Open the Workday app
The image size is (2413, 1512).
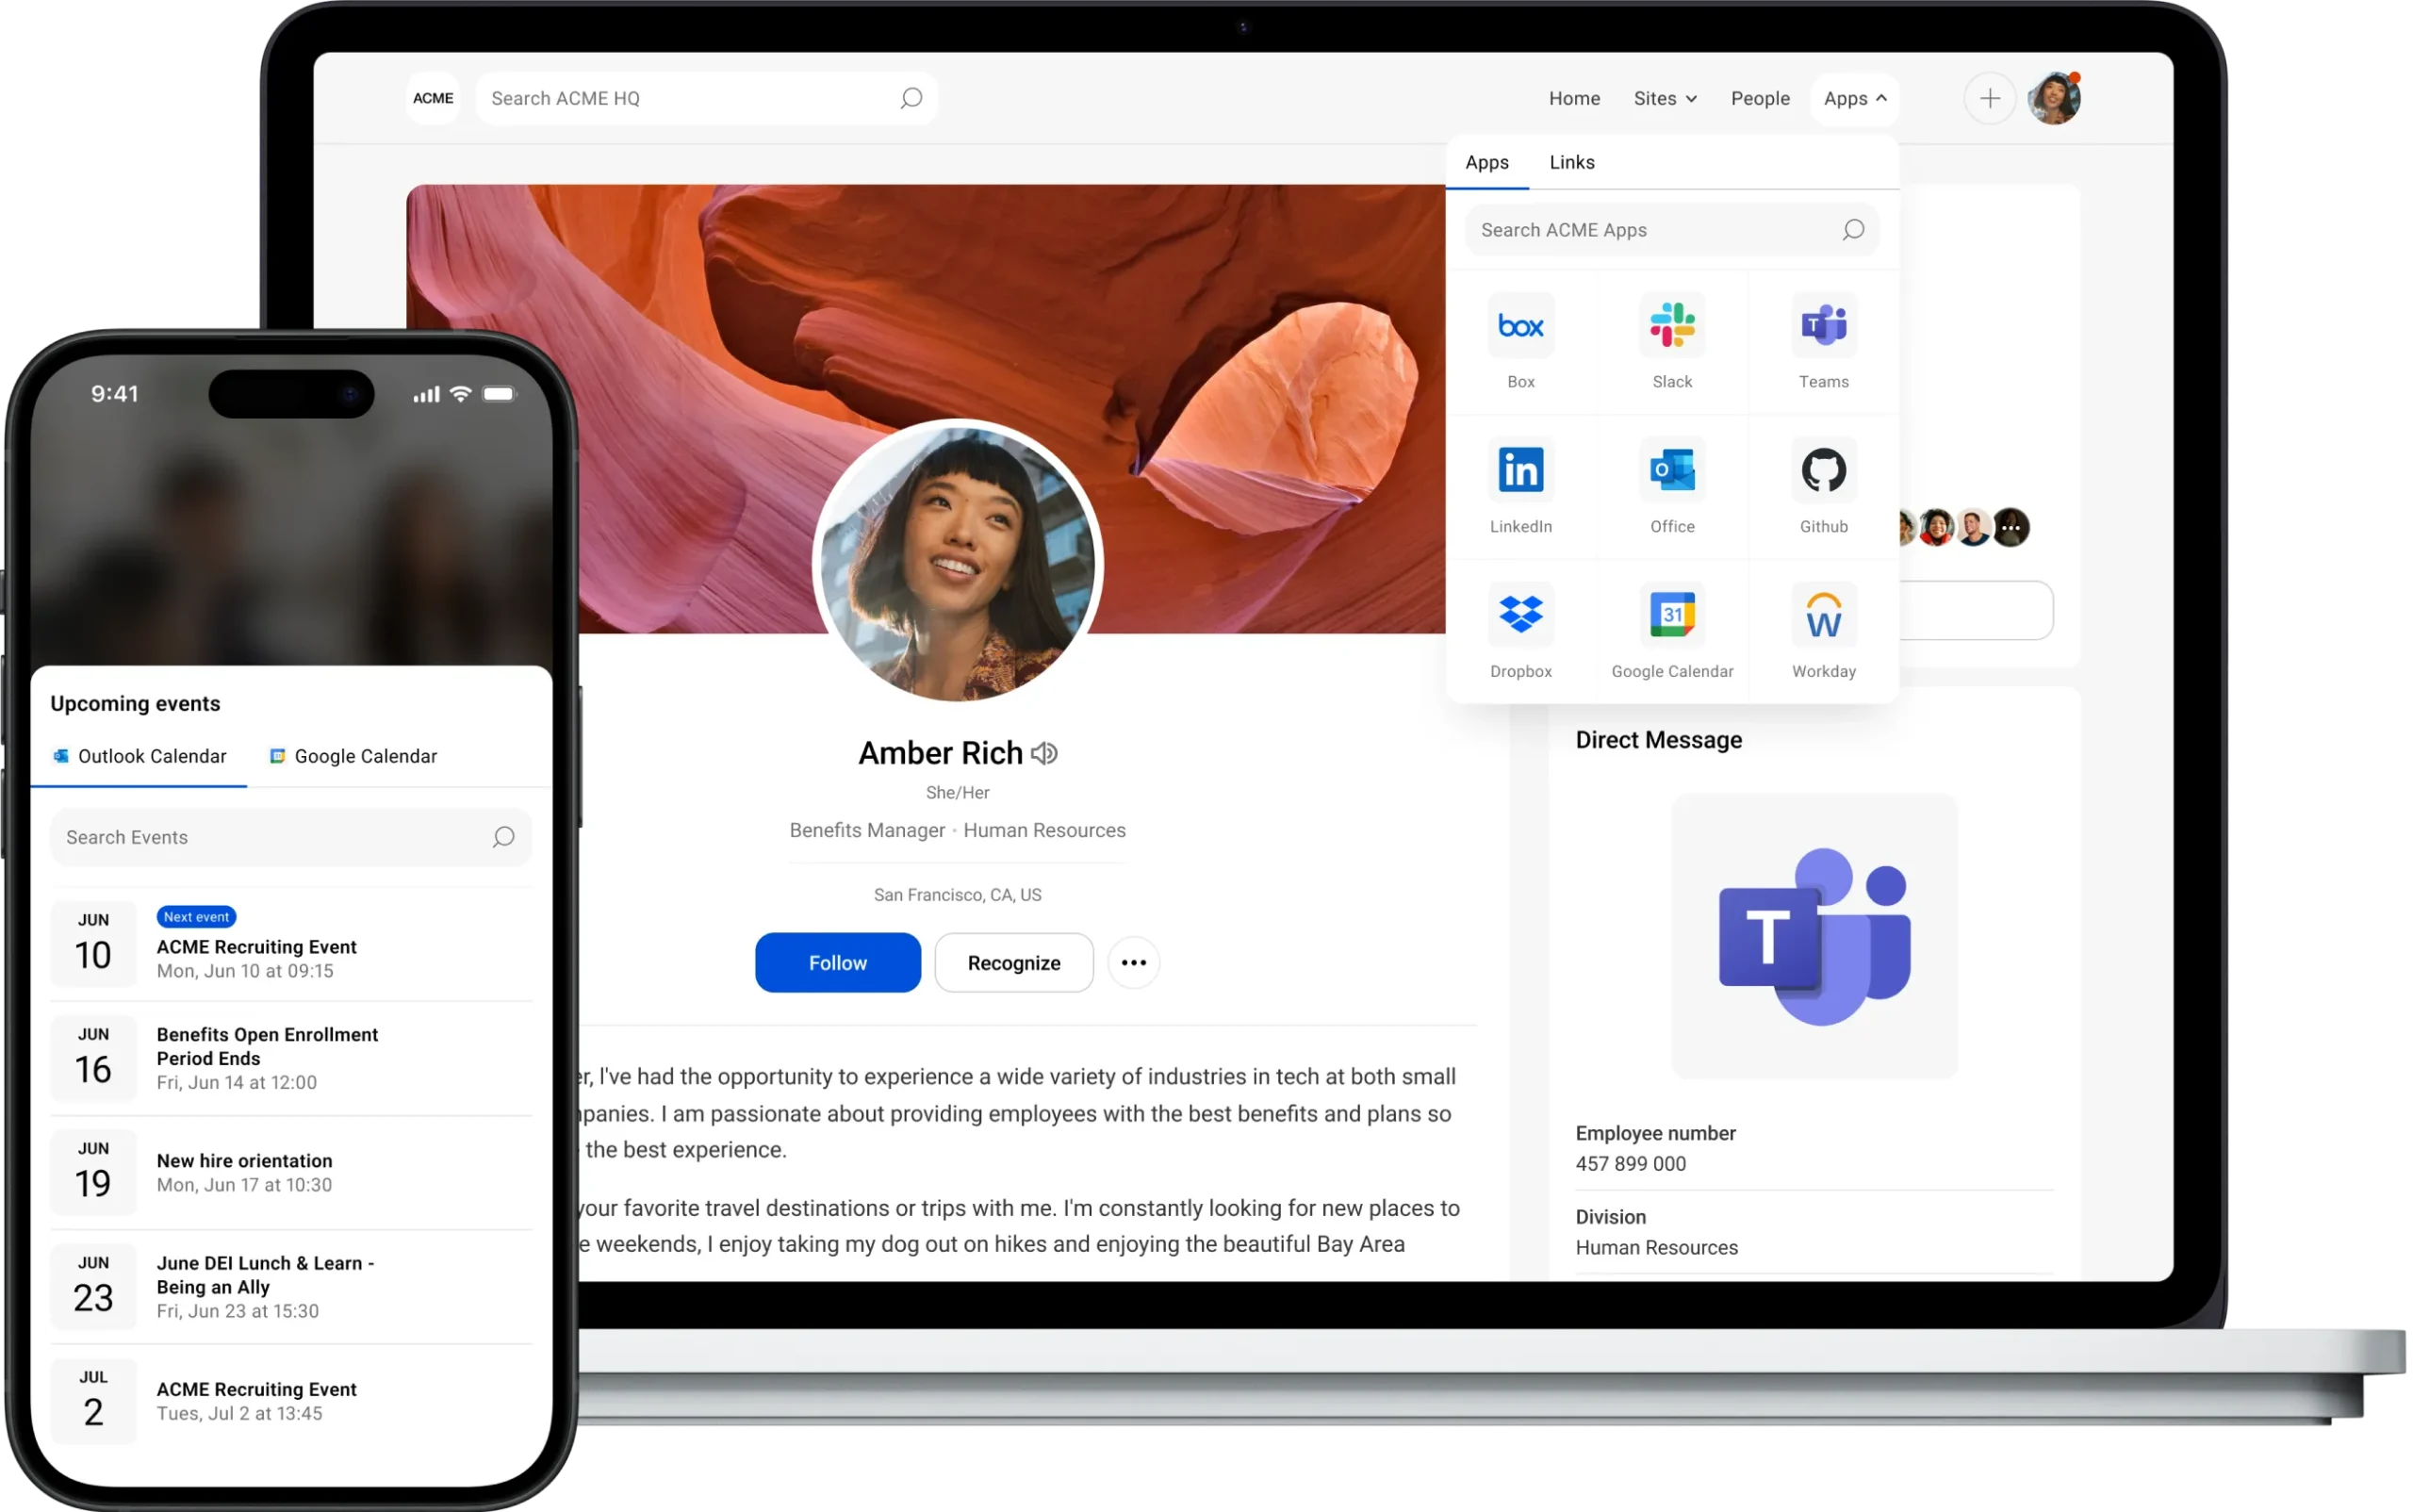pyautogui.click(x=1823, y=631)
